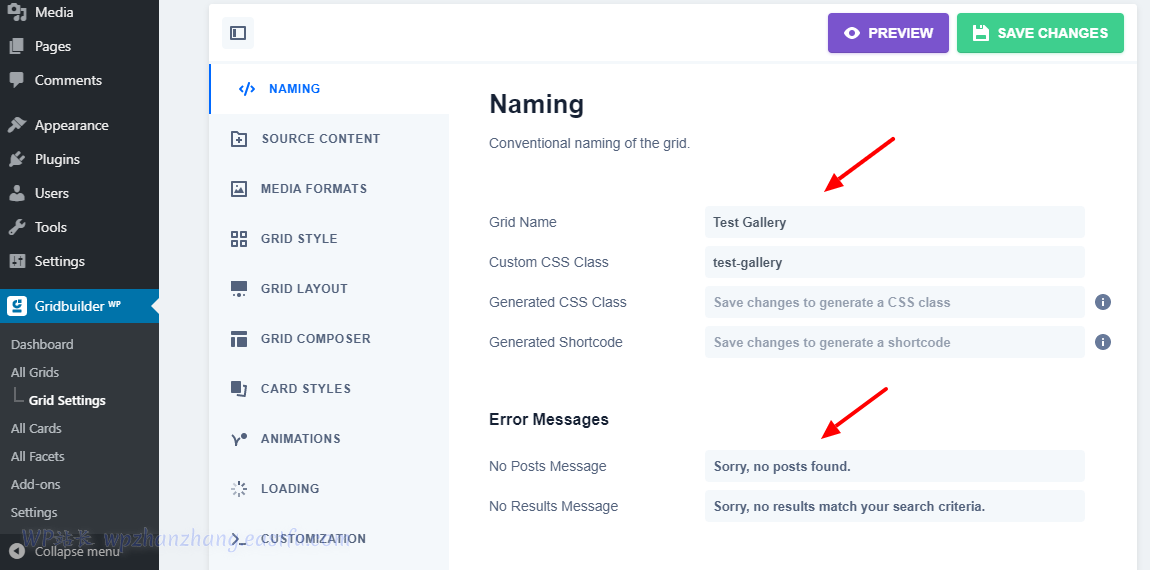Click the Generated Shortcode field
This screenshot has height=570, width=1150.
coord(894,342)
